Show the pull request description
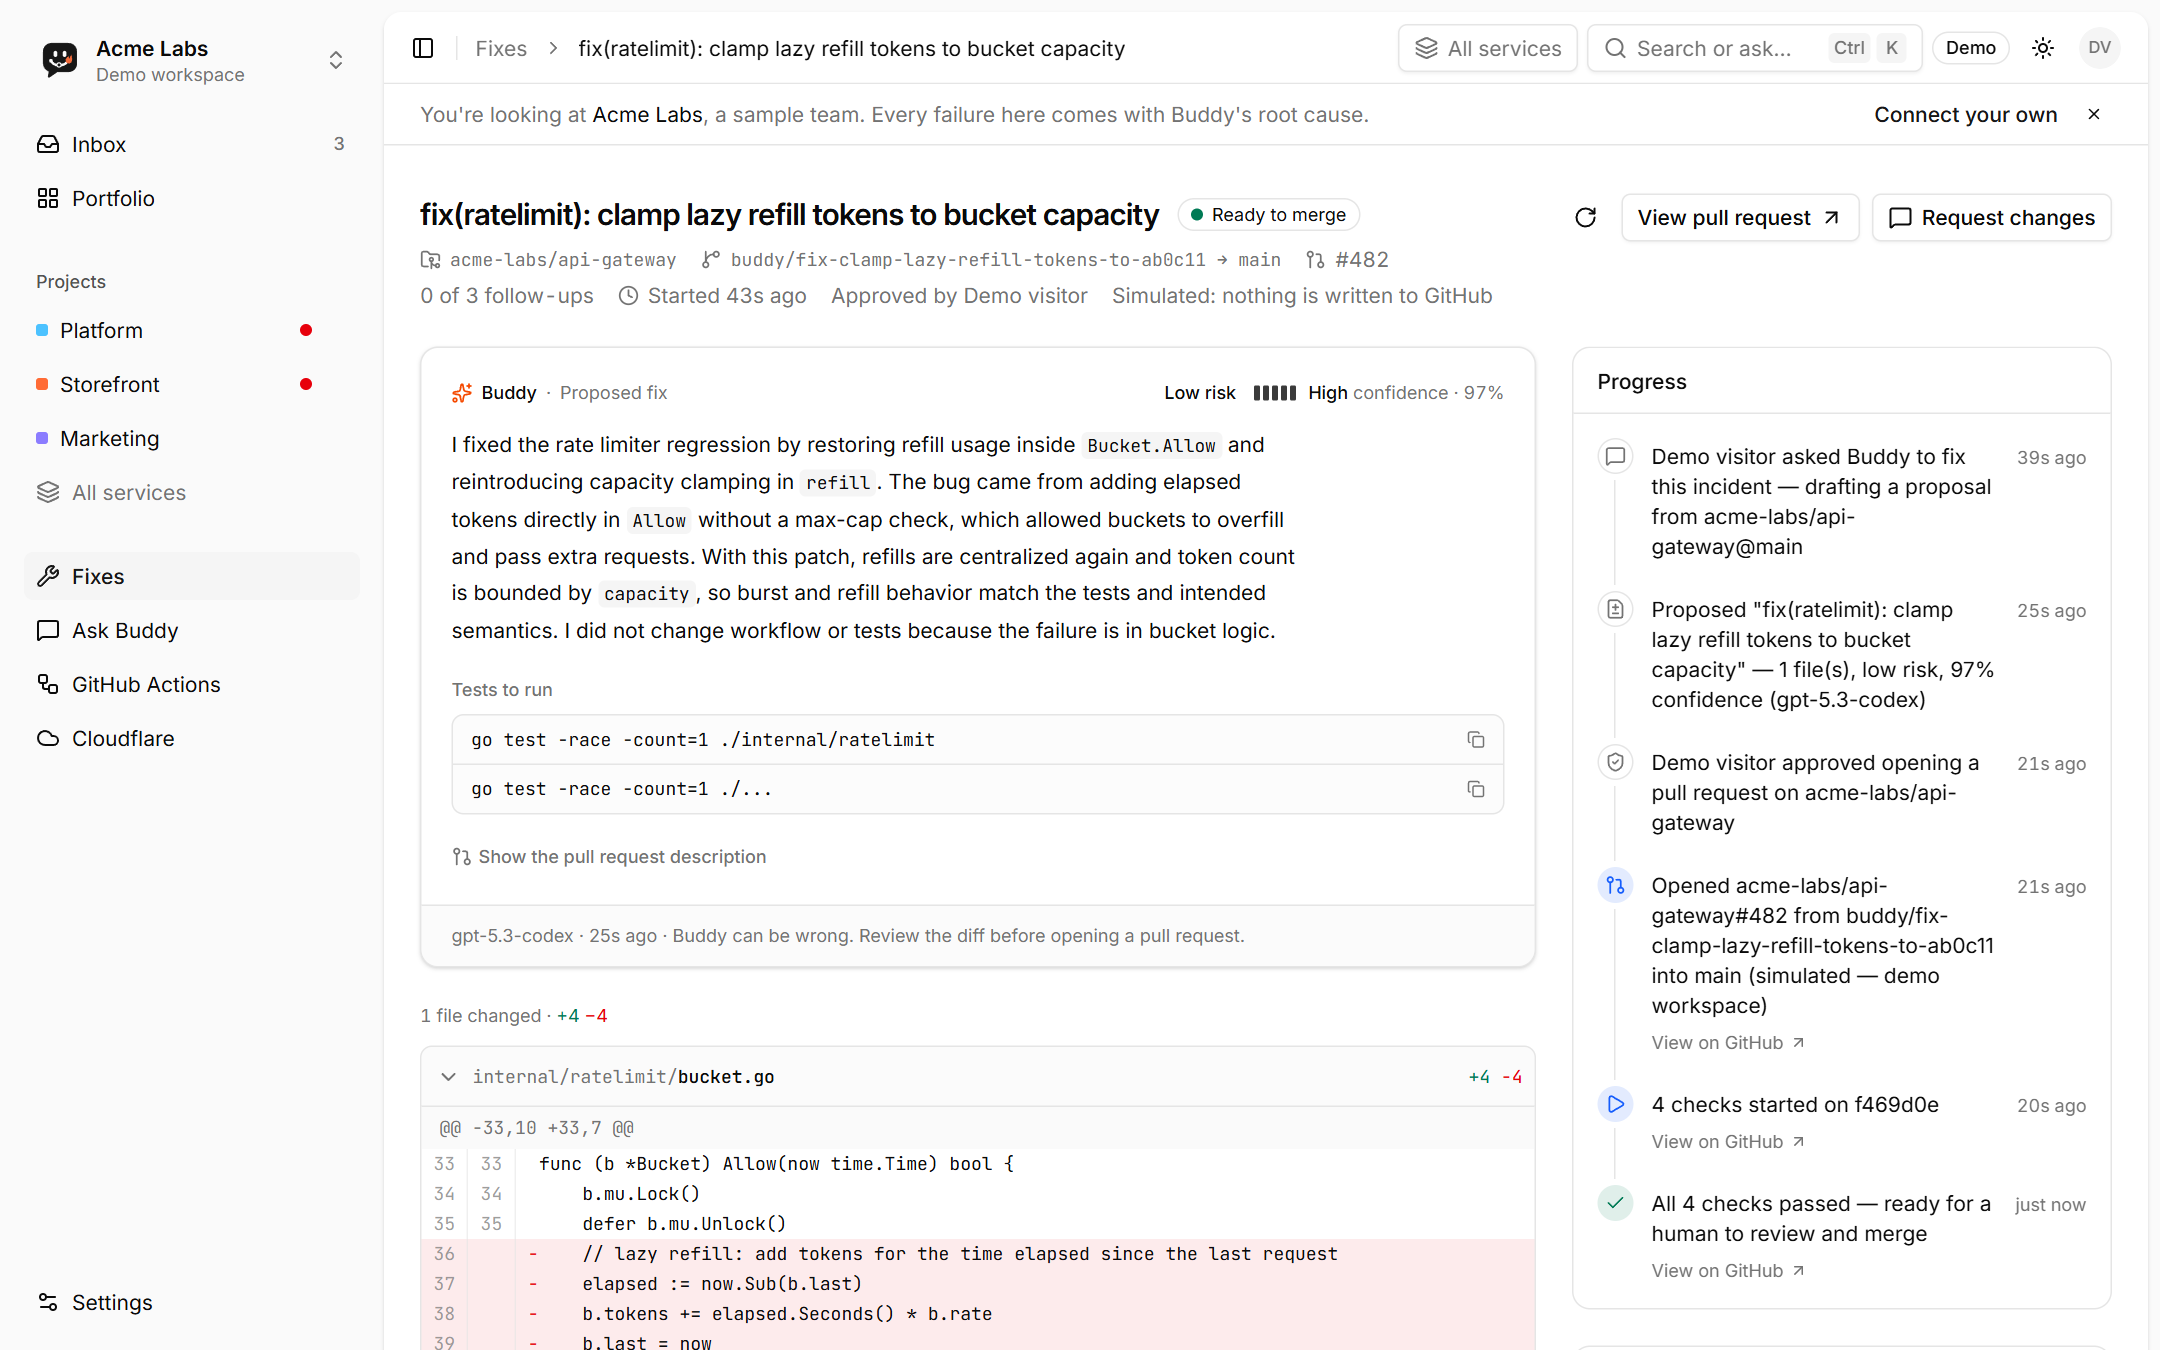The height and width of the screenshot is (1350, 2160). [x=609, y=857]
